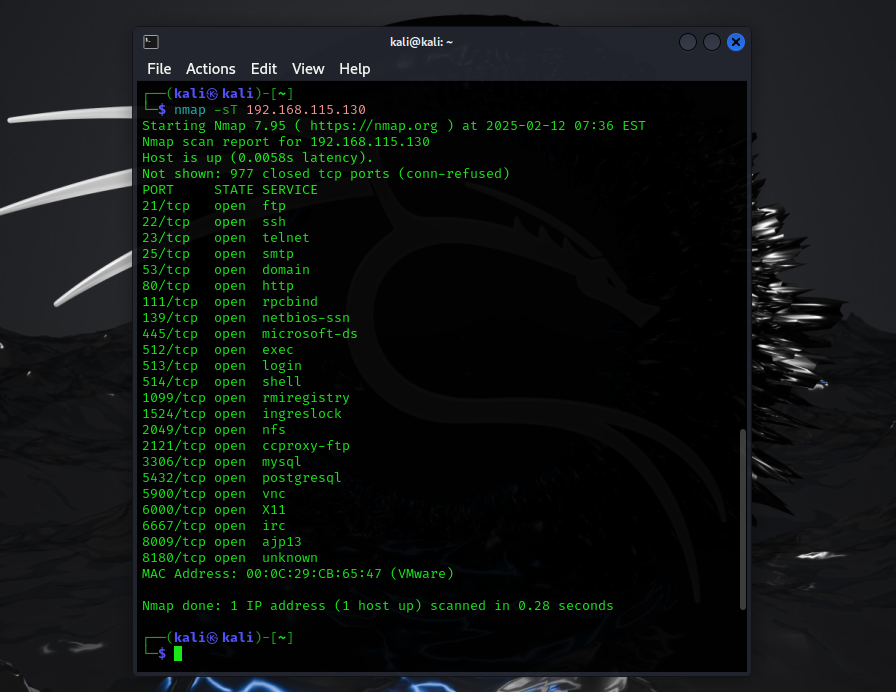
Task: Click the PORT STATE SERVICE header line
Action: tap(230, 190)
